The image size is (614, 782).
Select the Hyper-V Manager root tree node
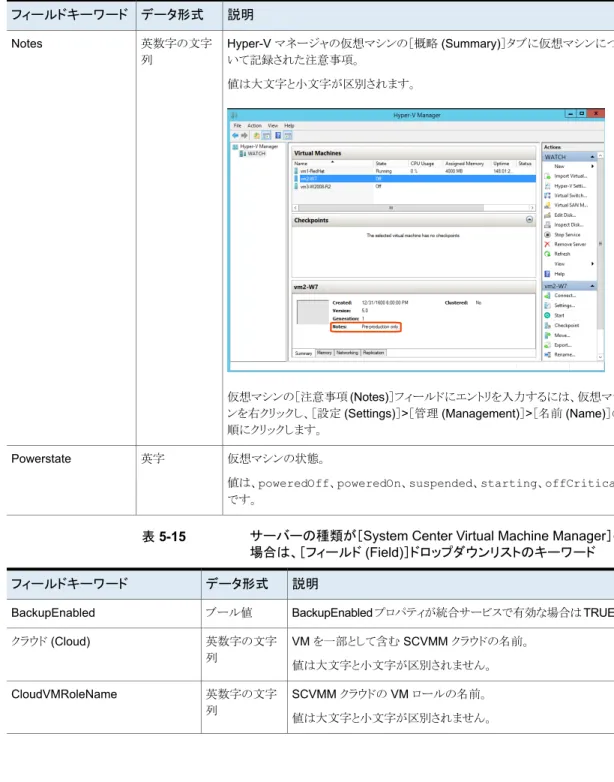[x=255, y=147]
